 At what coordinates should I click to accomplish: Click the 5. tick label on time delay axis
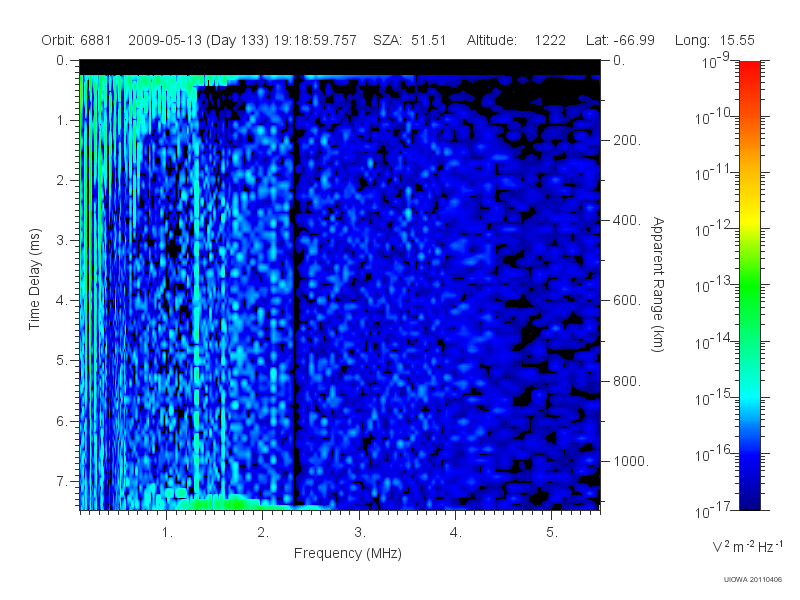coord(61,360)
